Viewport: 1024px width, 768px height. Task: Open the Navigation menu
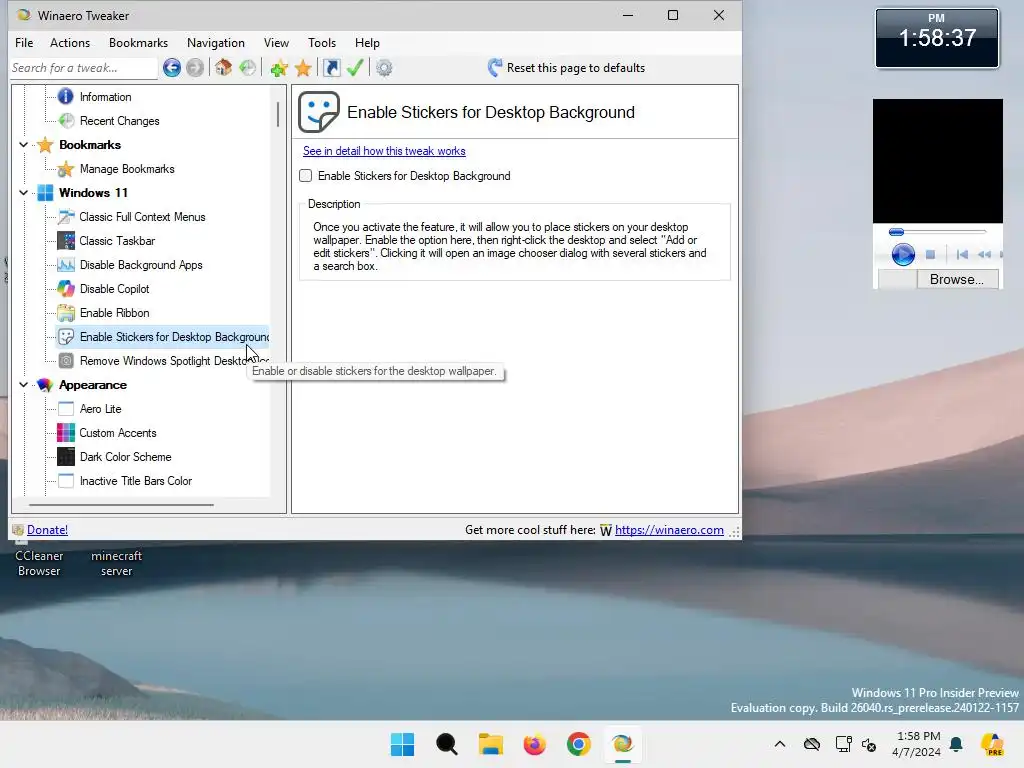point(216,42)
